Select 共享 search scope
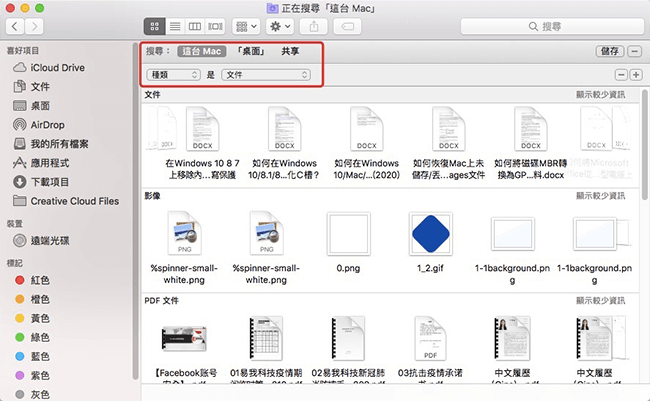This screenshot has width=650, height=401. (290, 51)
